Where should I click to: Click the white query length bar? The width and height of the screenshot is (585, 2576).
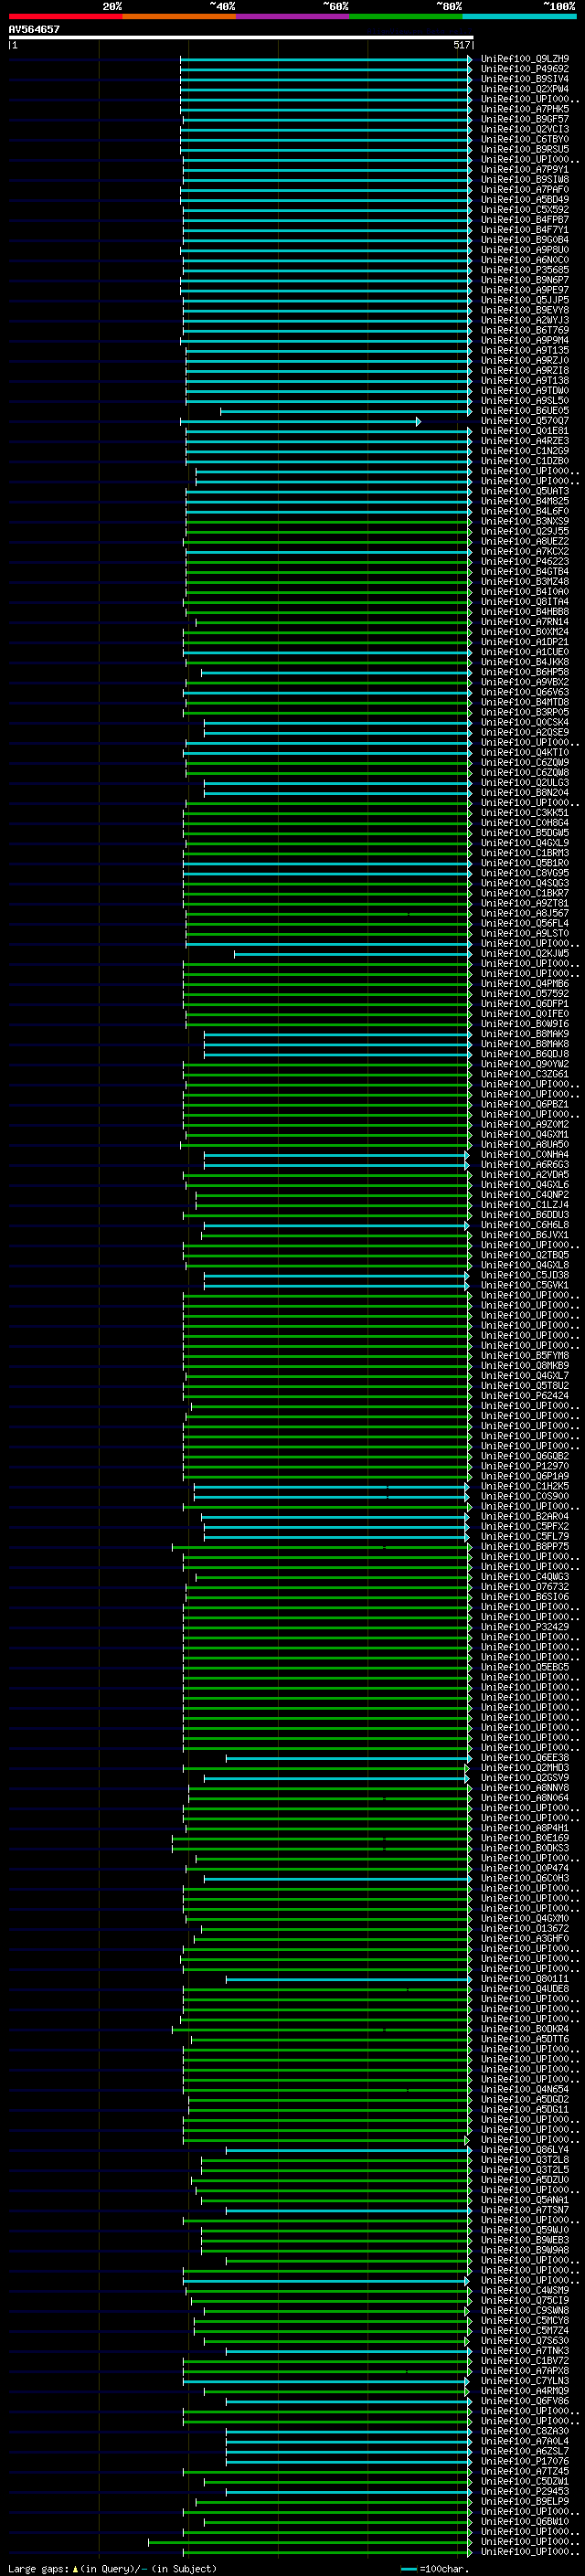pos(241,37)
